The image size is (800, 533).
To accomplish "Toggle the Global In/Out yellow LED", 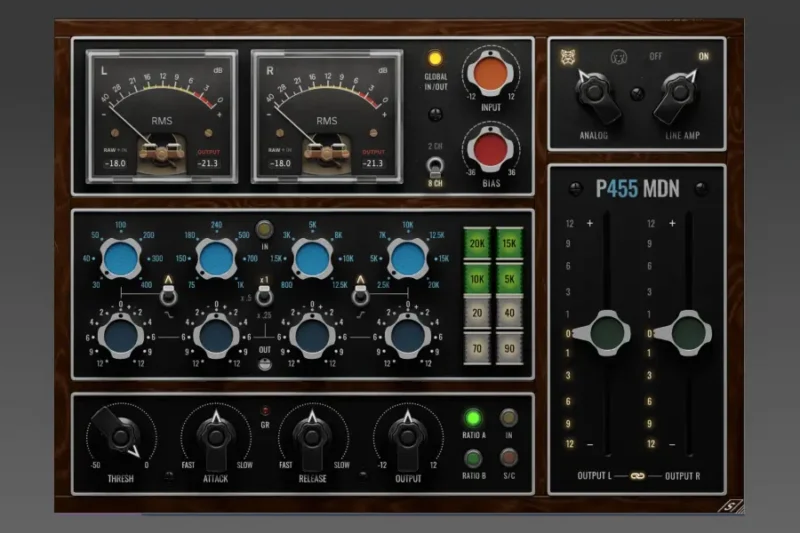I will 435,59.
